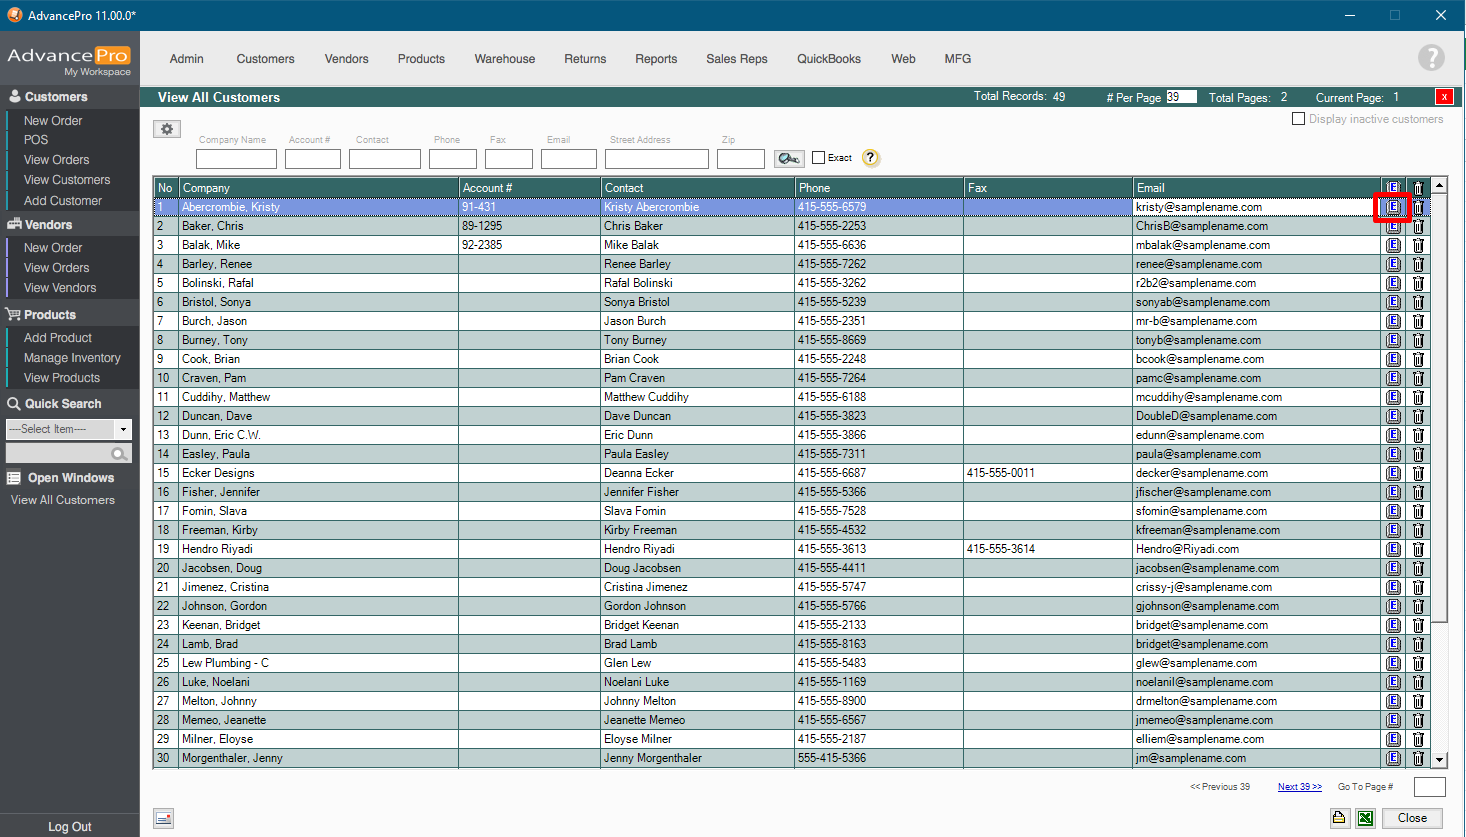Check Display inactive customers
This screenshot has height=837, width=1466.
point(1298,119)
